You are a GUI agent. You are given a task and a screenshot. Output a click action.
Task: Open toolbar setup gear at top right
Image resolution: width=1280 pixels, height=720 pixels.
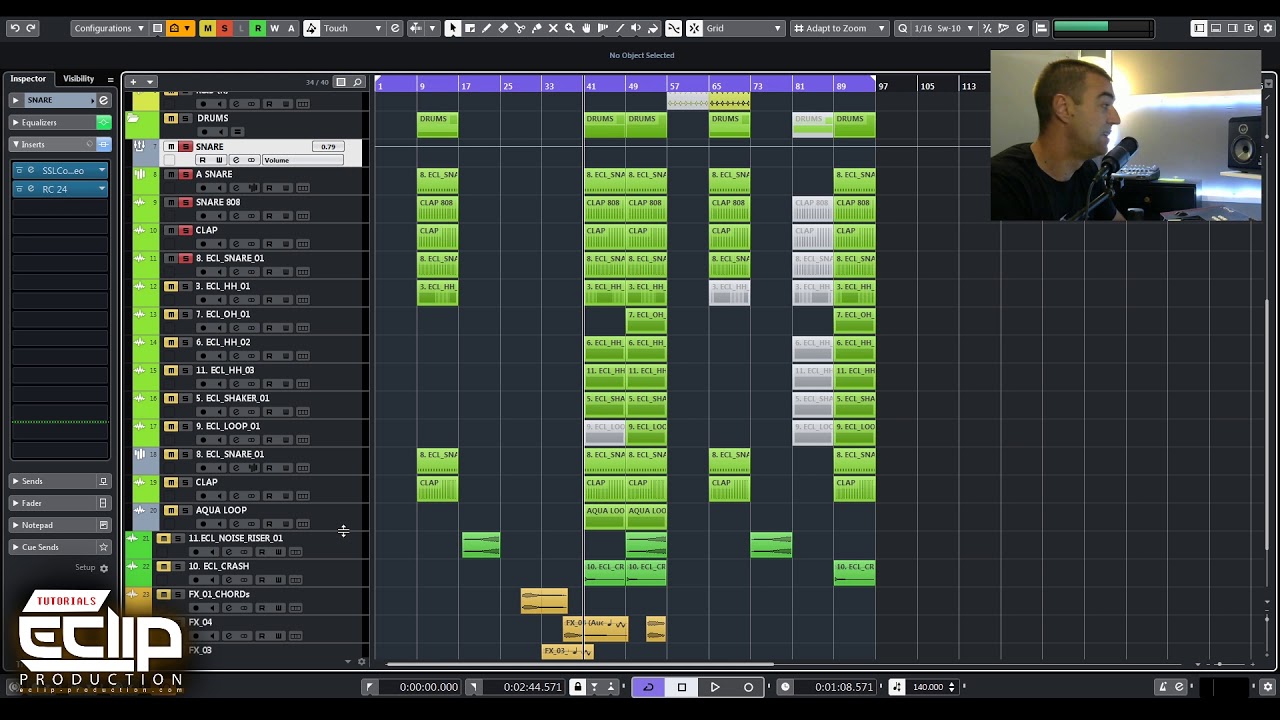[x=1267, y=28]
